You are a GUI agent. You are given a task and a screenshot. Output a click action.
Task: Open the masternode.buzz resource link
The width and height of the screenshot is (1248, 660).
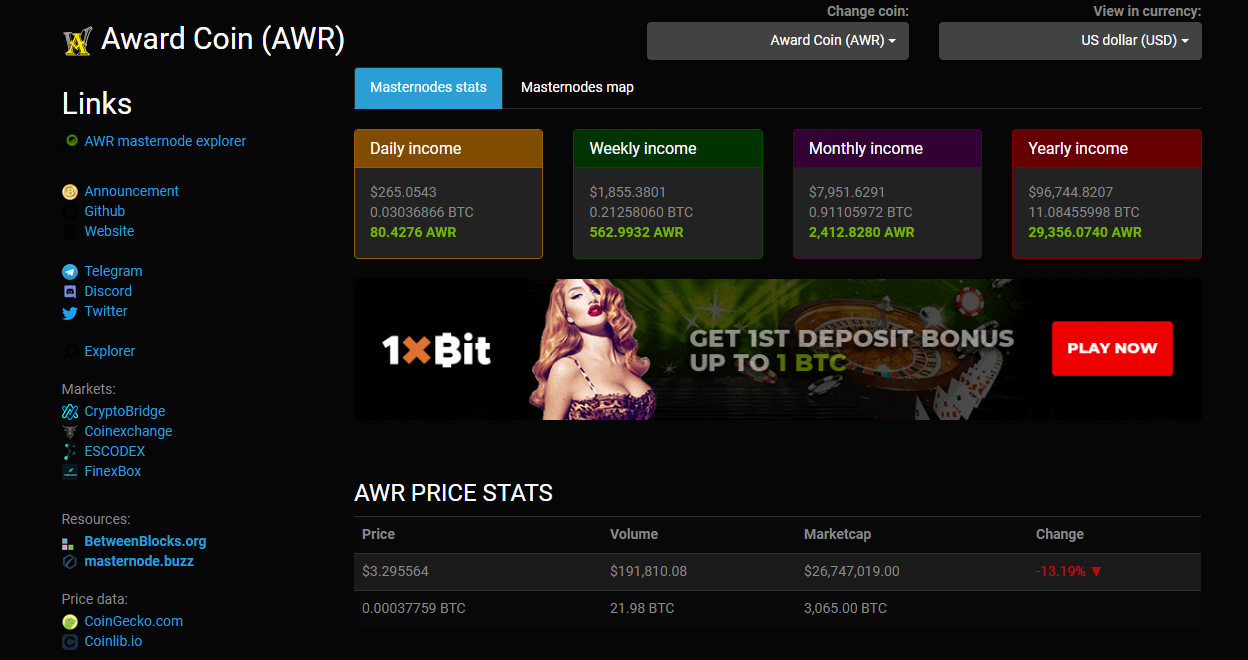click(x=139, y=561)
